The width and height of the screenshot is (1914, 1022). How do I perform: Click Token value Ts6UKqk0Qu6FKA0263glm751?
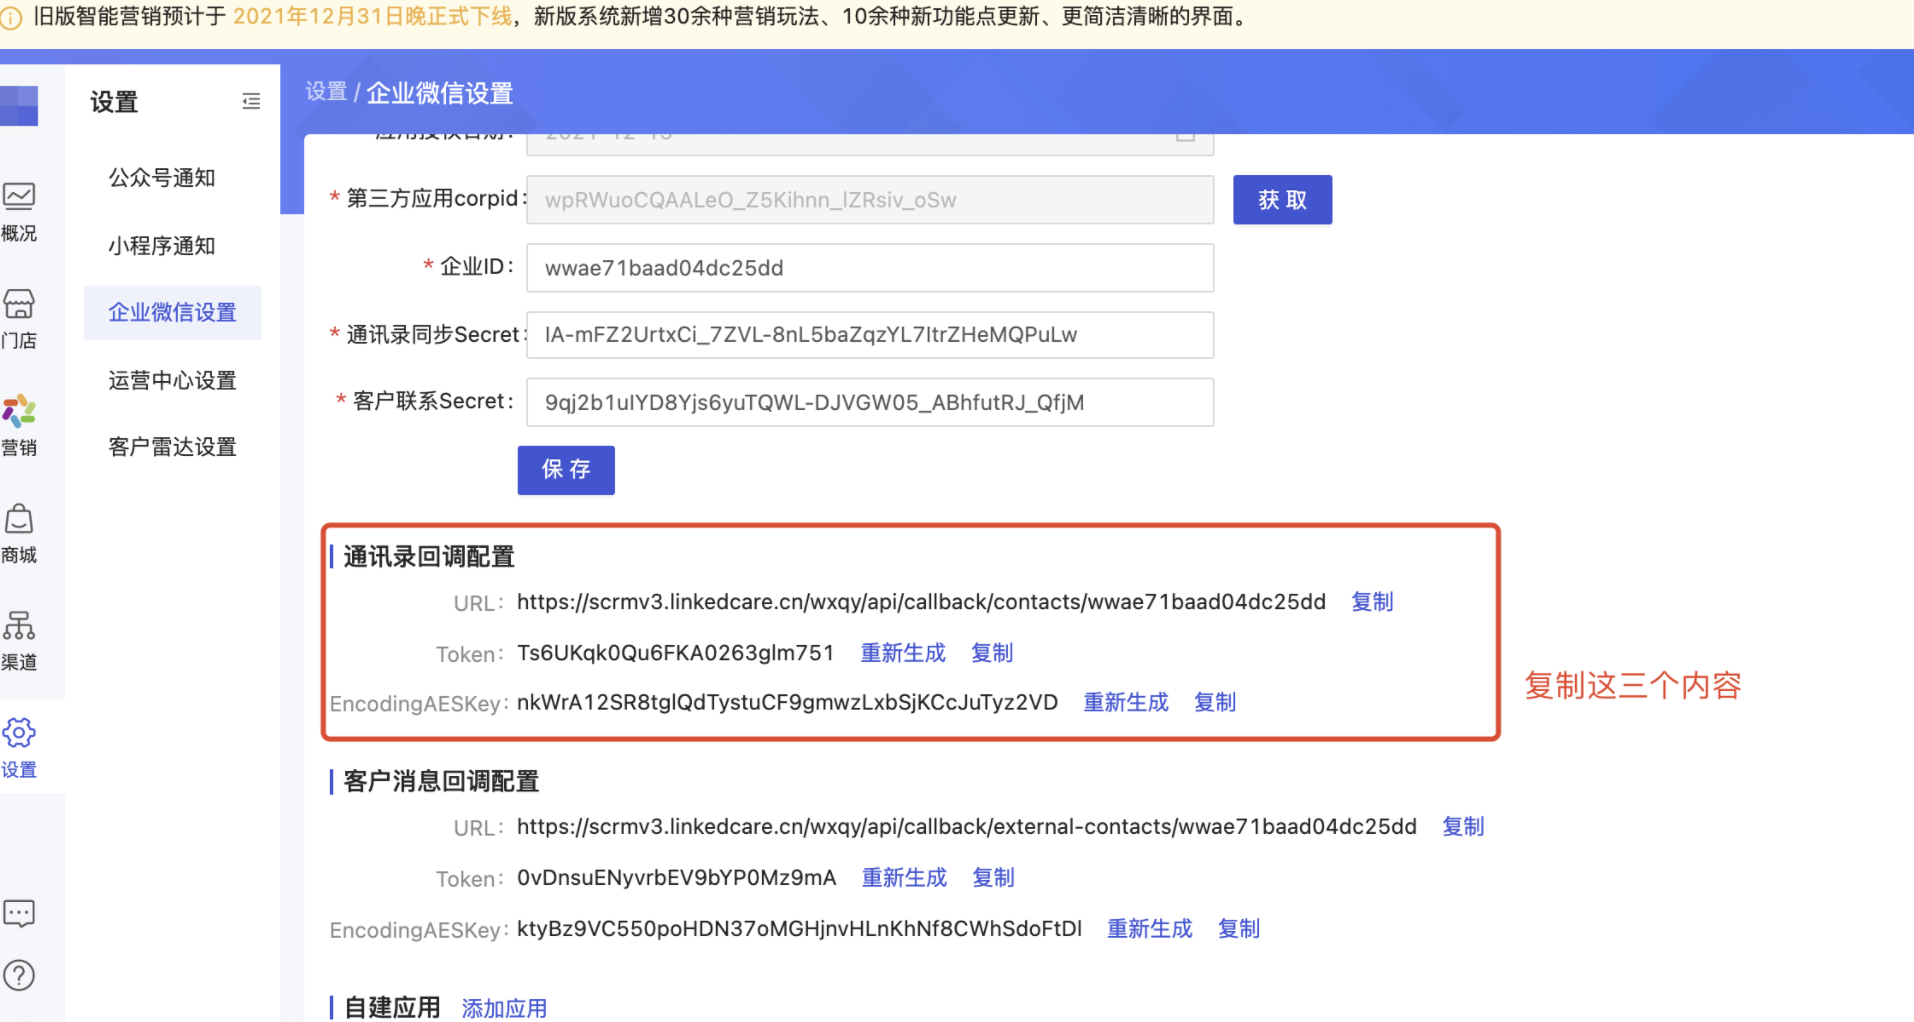675,653
